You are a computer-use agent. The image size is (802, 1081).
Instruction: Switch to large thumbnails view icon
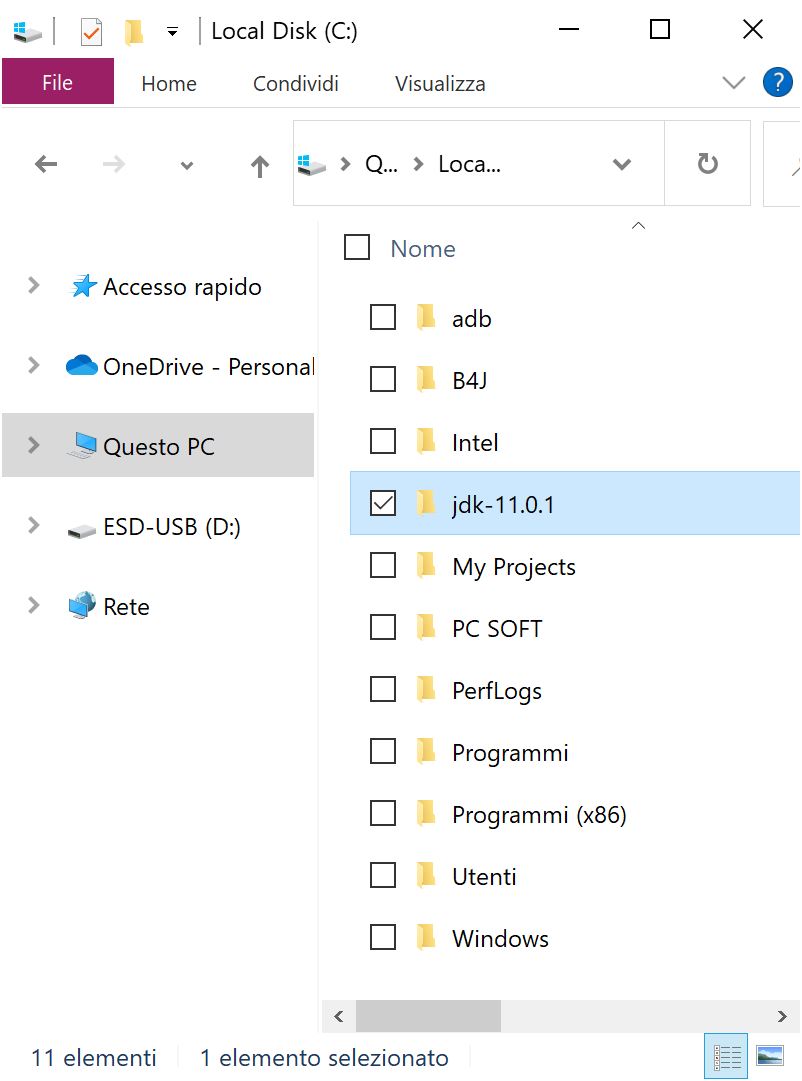pyautogui.click(x=769, y=1057)
